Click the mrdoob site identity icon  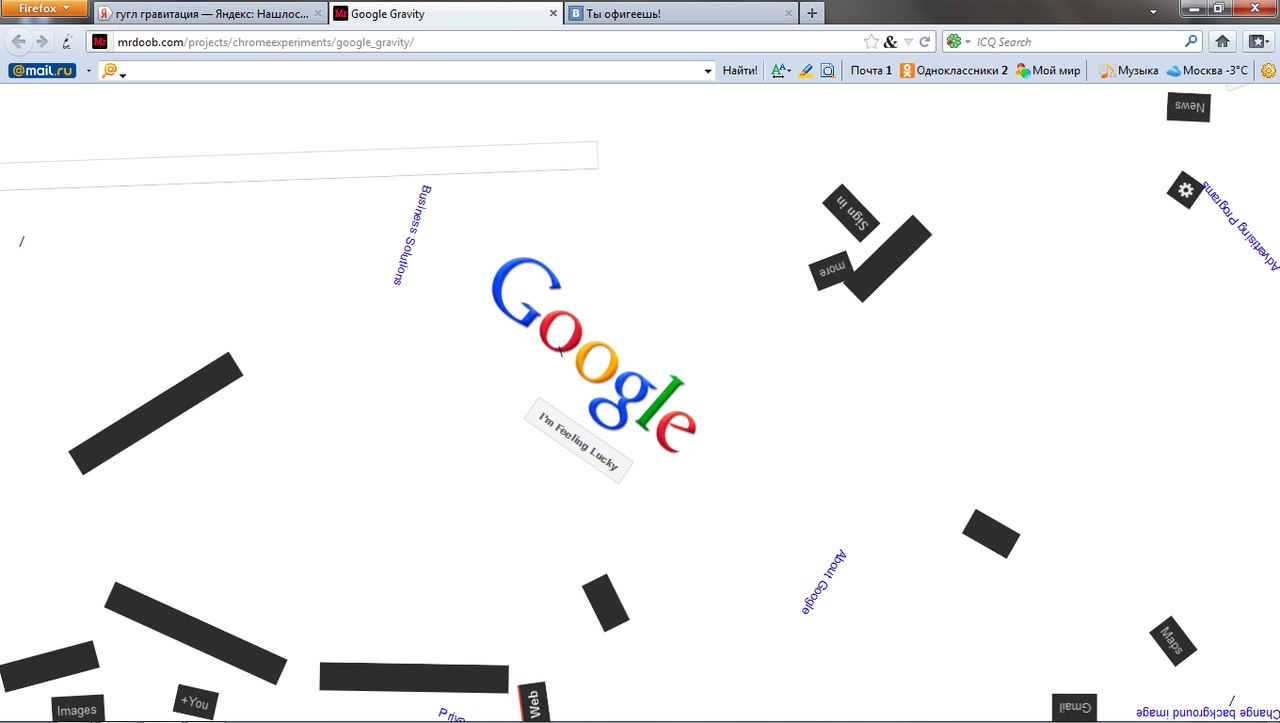[99, 42]
